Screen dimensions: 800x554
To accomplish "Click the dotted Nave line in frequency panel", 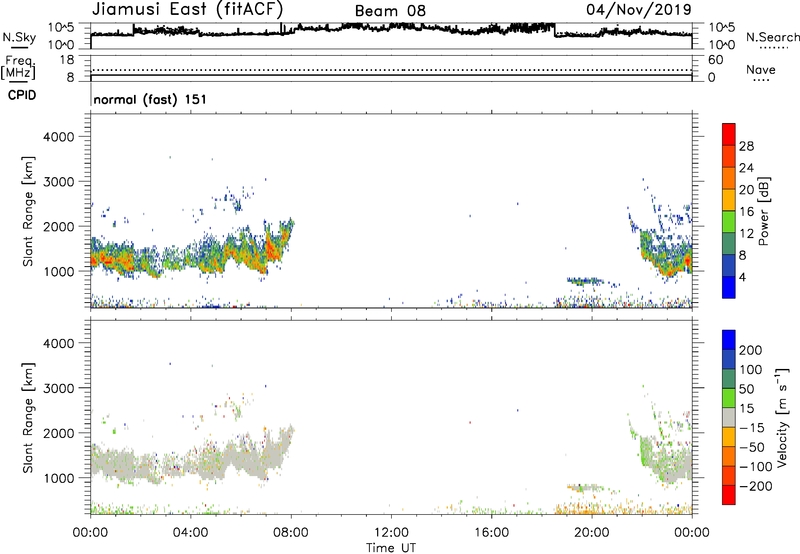I will coord(391,70).
